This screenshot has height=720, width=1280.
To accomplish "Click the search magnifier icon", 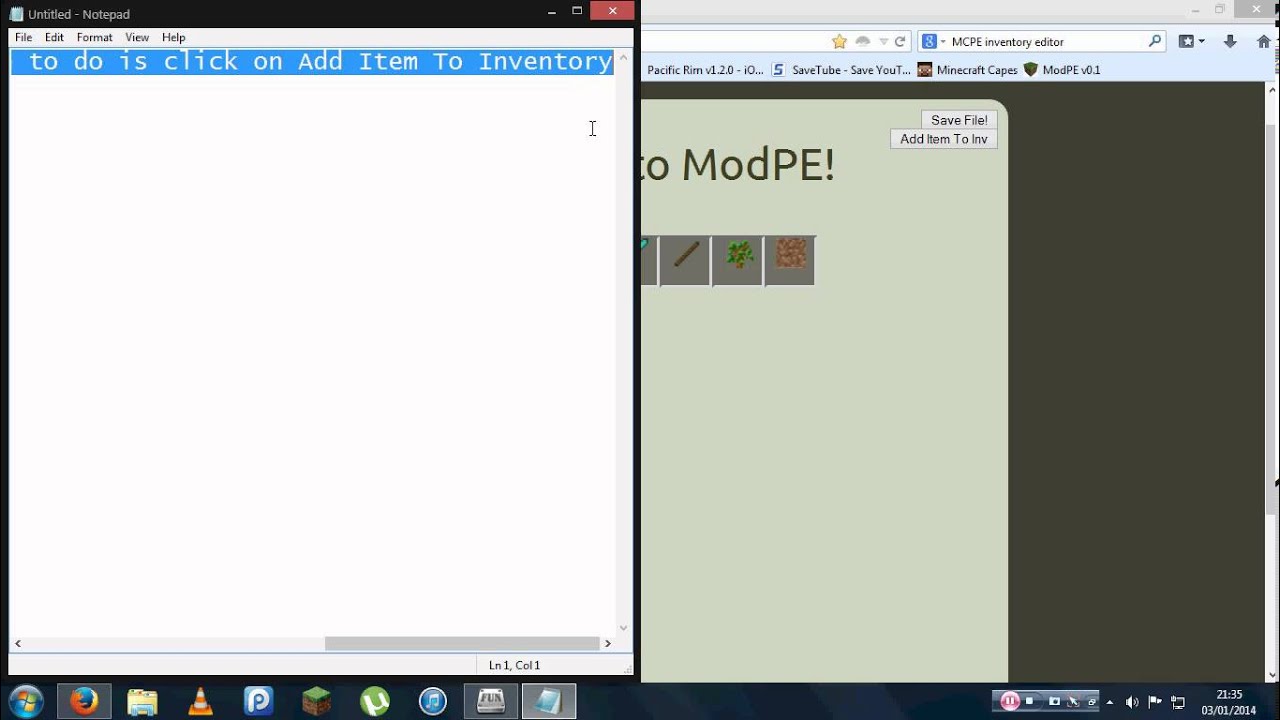I will [x=1155, y=42].
